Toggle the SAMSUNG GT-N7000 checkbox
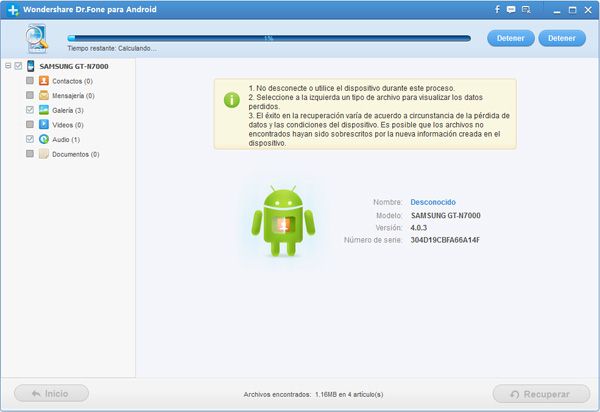This screenshot has height=412, width=600. (x=18, y=66)
